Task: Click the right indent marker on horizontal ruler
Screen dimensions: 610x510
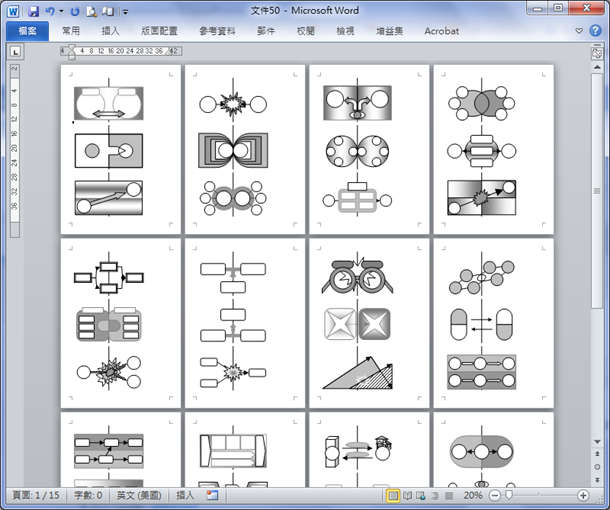Action: pyautogui.click(x=168, y=51)
